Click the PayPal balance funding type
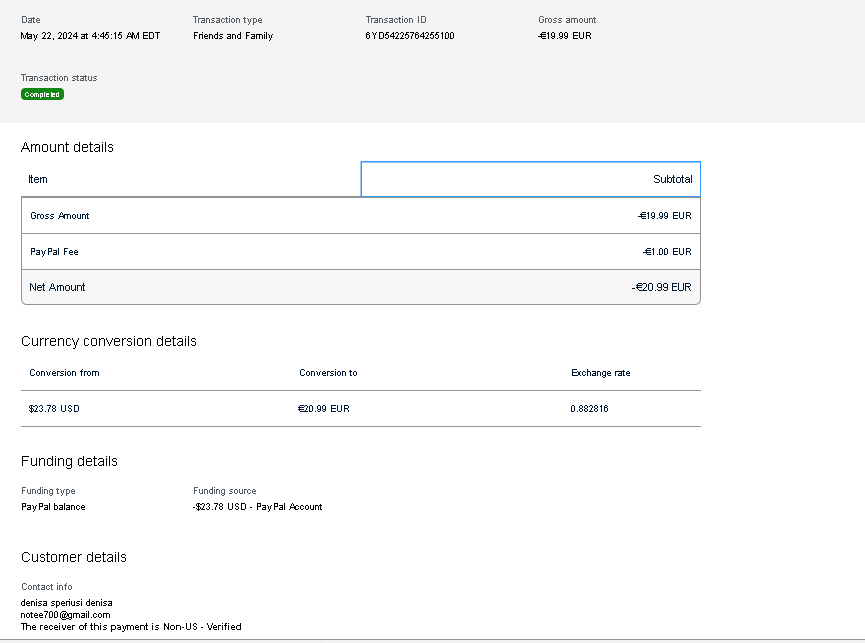The height and width of the screenshot is (643, 865). pyautogui.click(x=53, y=507)
